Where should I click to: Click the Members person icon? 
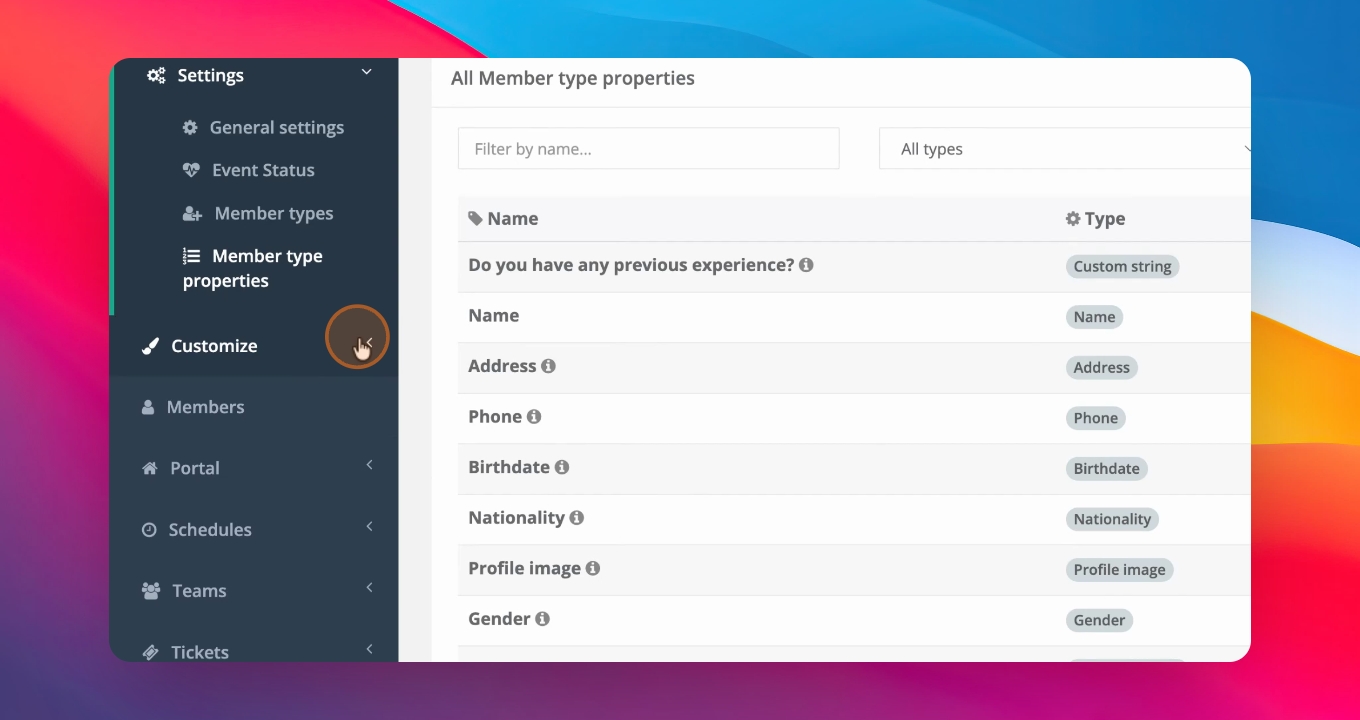(148, 407)
